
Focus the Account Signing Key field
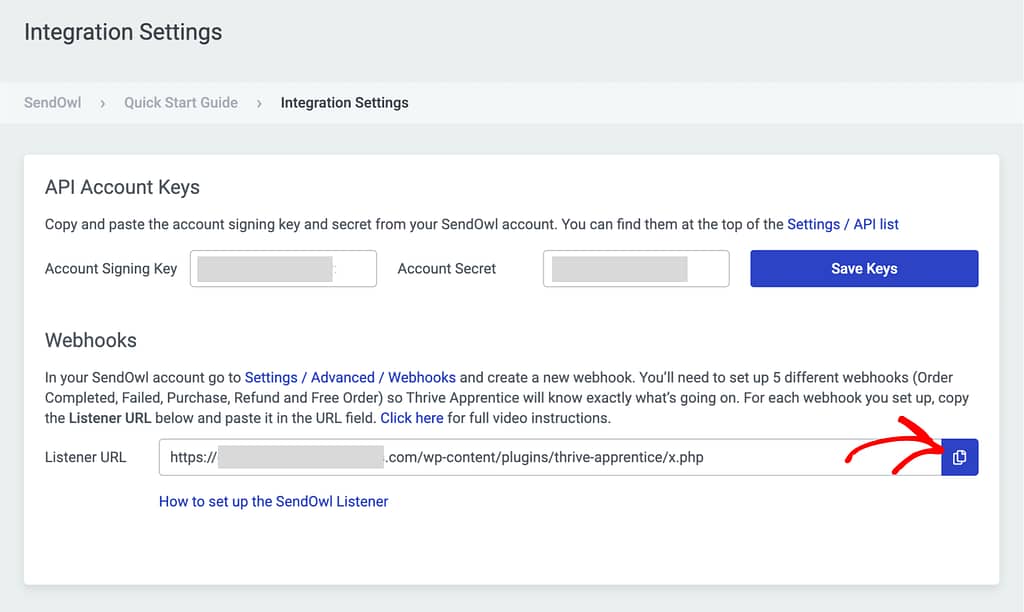pos(283,268)
